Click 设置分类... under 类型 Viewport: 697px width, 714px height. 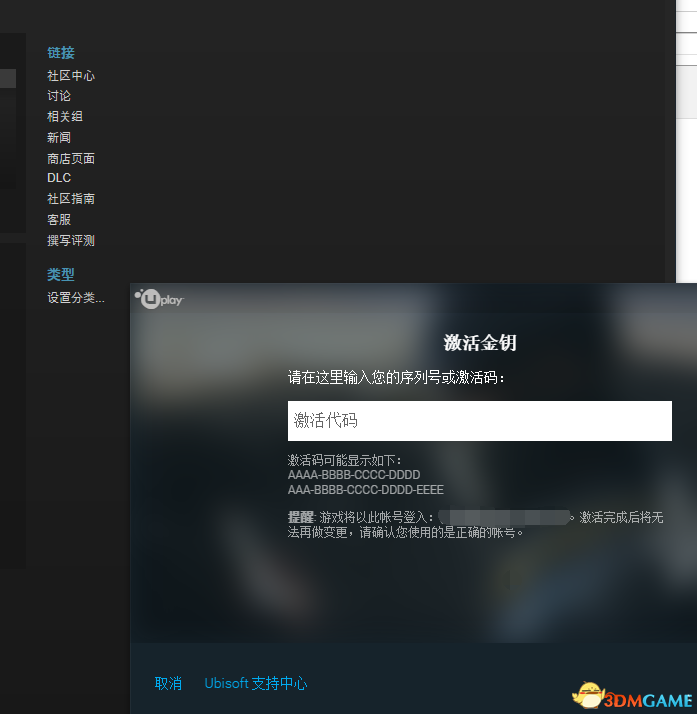click(76, 298)
